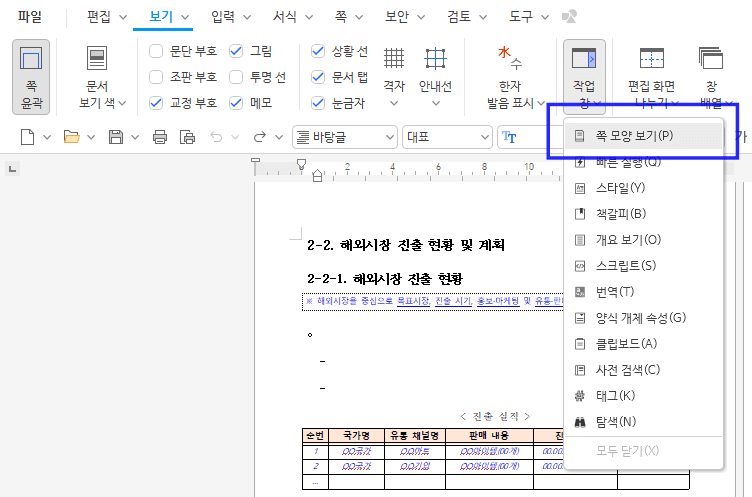Expand the arrow under 안내선
The height and width of the screenshot is (497, 752).
tap(435, 103)
